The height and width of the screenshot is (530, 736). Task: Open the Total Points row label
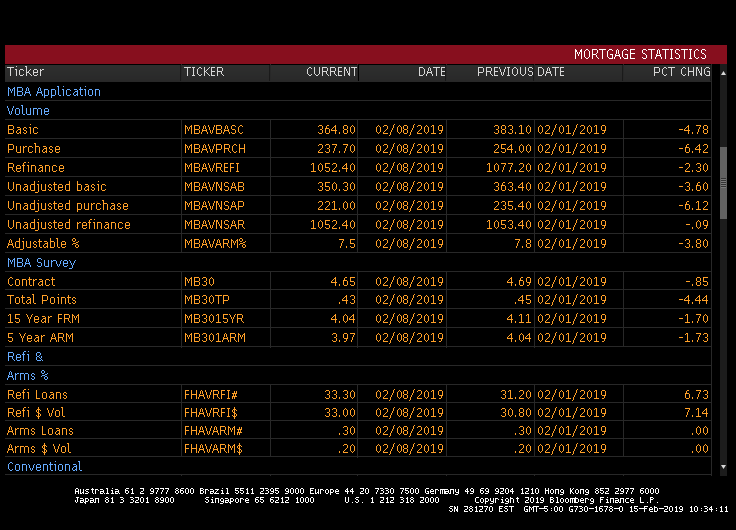[x=42, y=300]
